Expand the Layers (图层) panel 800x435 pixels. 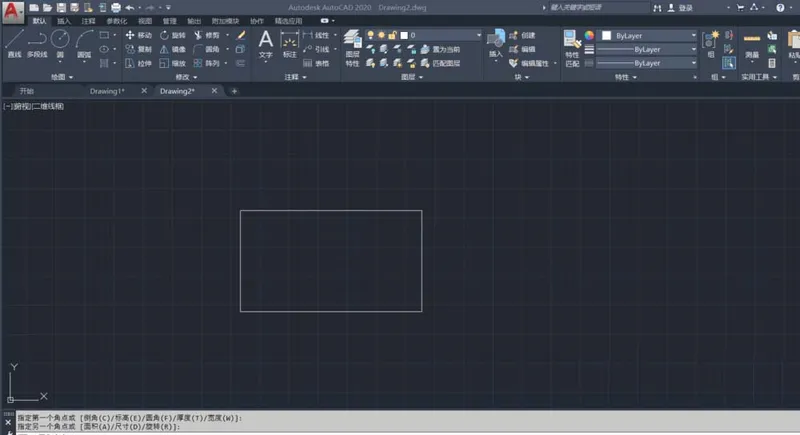412,77
